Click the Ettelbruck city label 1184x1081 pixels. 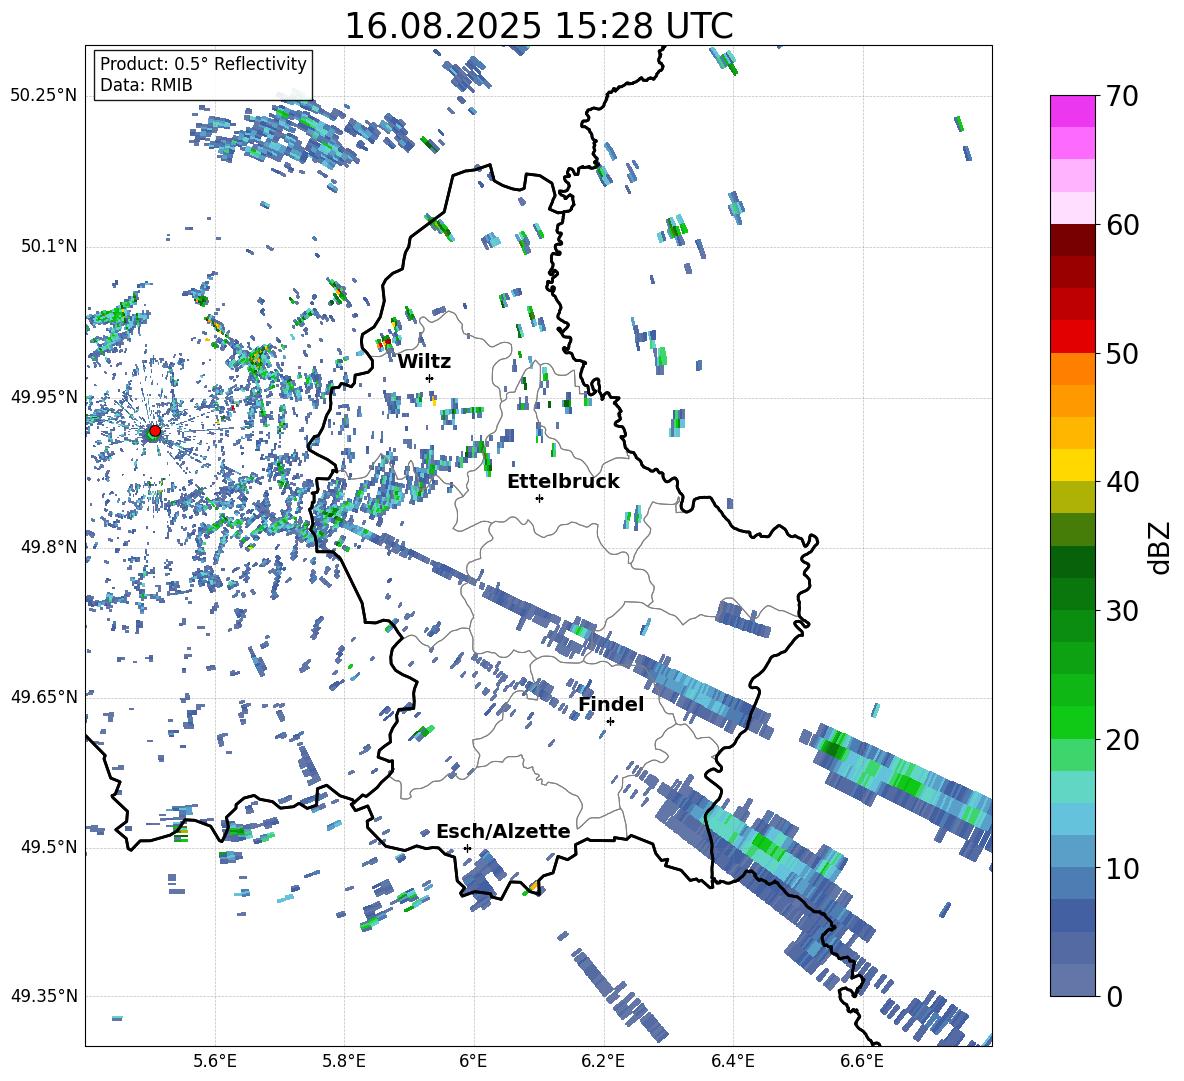click(563, 482)
